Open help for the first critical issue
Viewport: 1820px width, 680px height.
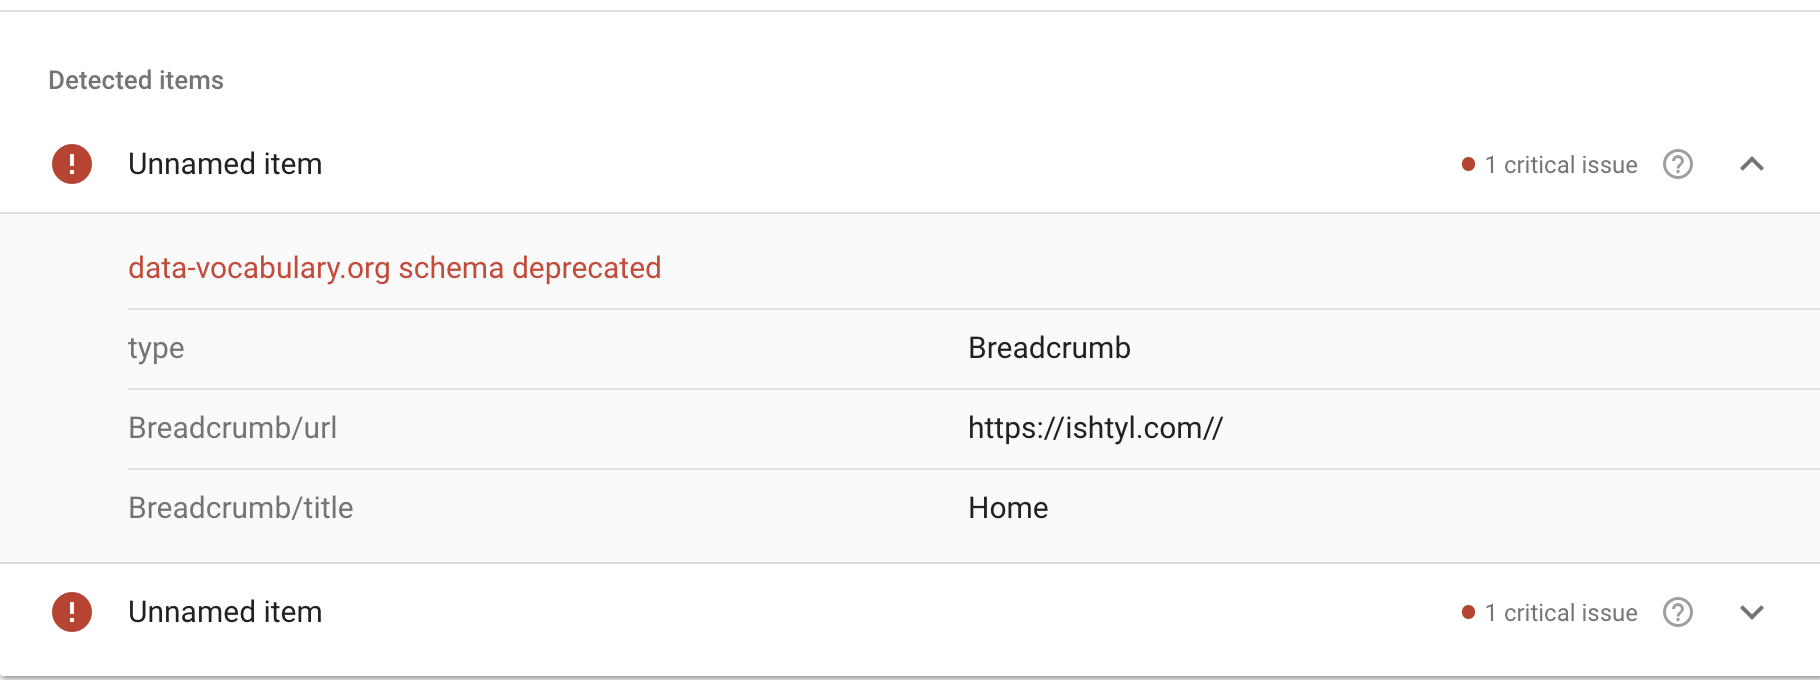[x=1678, y=164]
